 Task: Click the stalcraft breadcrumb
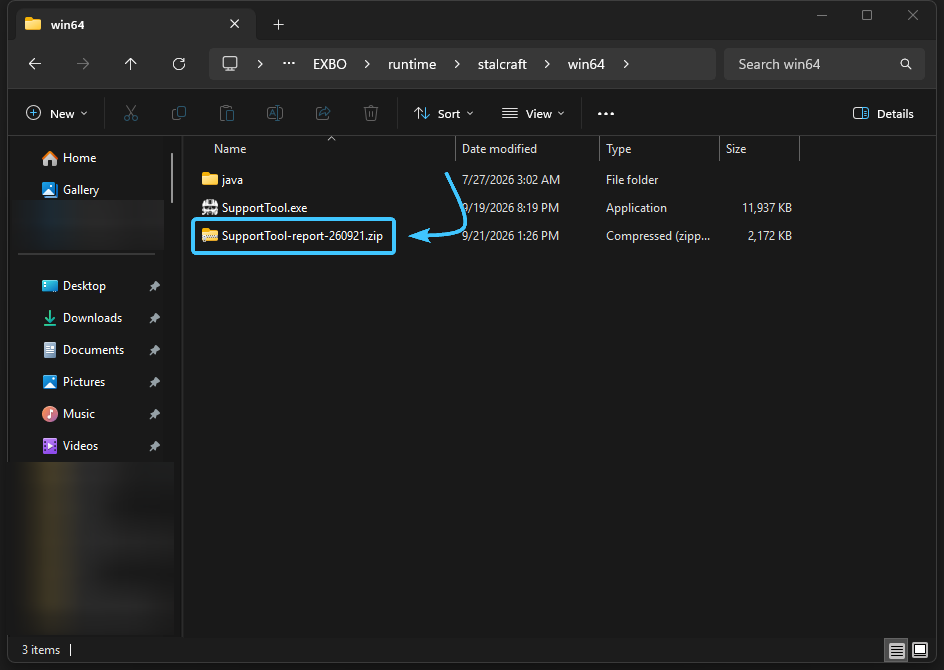tap(502, 64)
